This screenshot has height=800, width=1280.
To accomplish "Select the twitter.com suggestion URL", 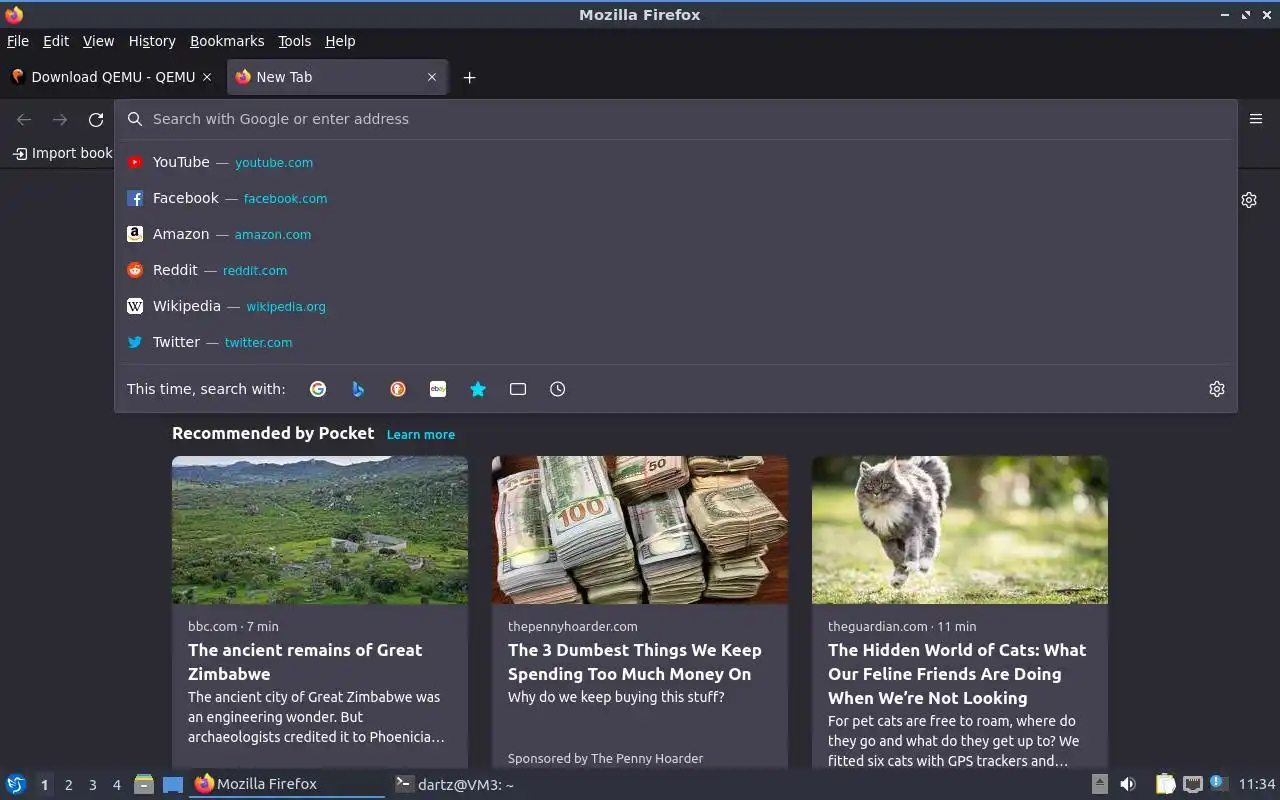I will [258, 343].
